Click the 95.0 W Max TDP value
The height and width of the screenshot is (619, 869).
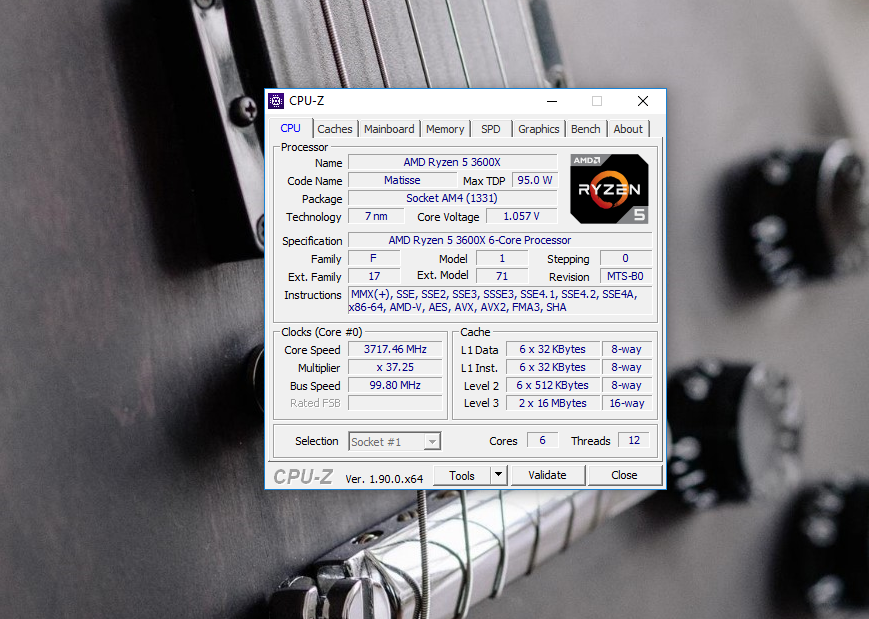coord(535,180)
